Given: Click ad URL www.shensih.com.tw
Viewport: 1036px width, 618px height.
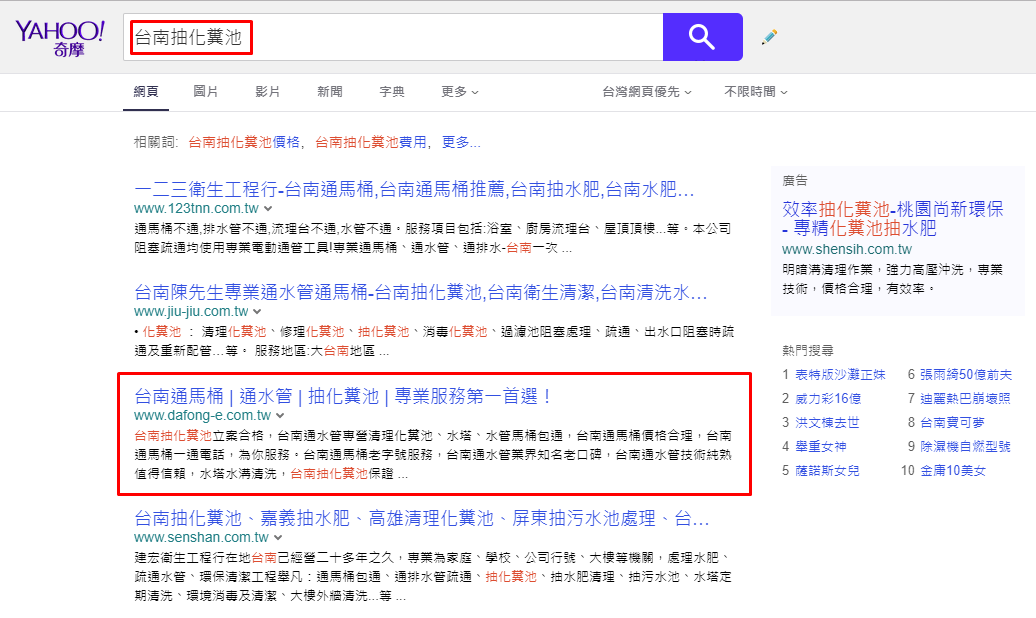Looking at the screenshot, I should coord(846,249).
